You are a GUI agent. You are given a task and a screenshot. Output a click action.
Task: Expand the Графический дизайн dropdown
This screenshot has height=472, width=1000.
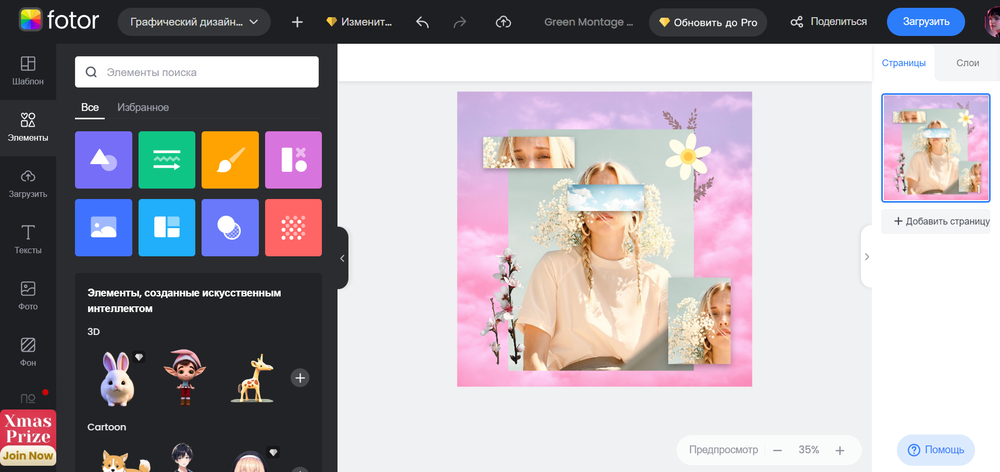tap(194, 22)
